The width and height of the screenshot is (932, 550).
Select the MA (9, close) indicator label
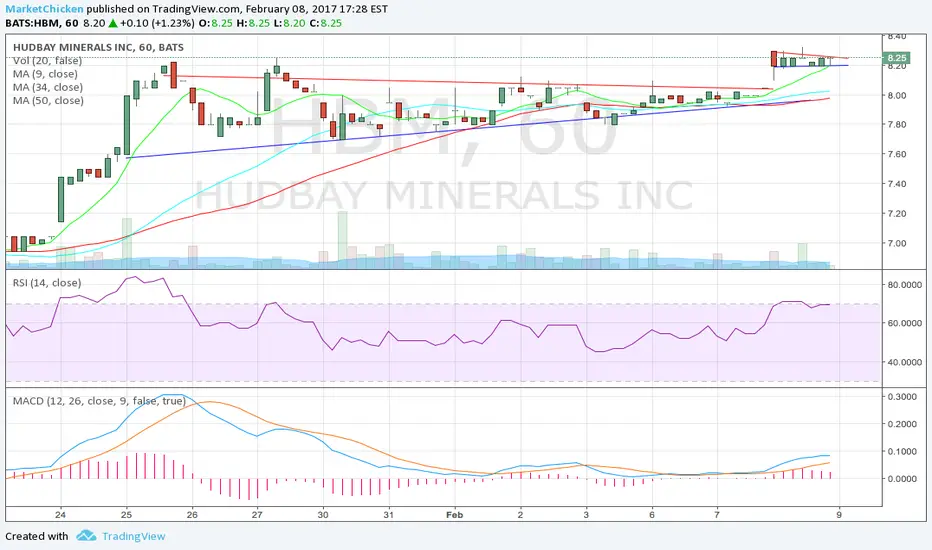point(45,74)
